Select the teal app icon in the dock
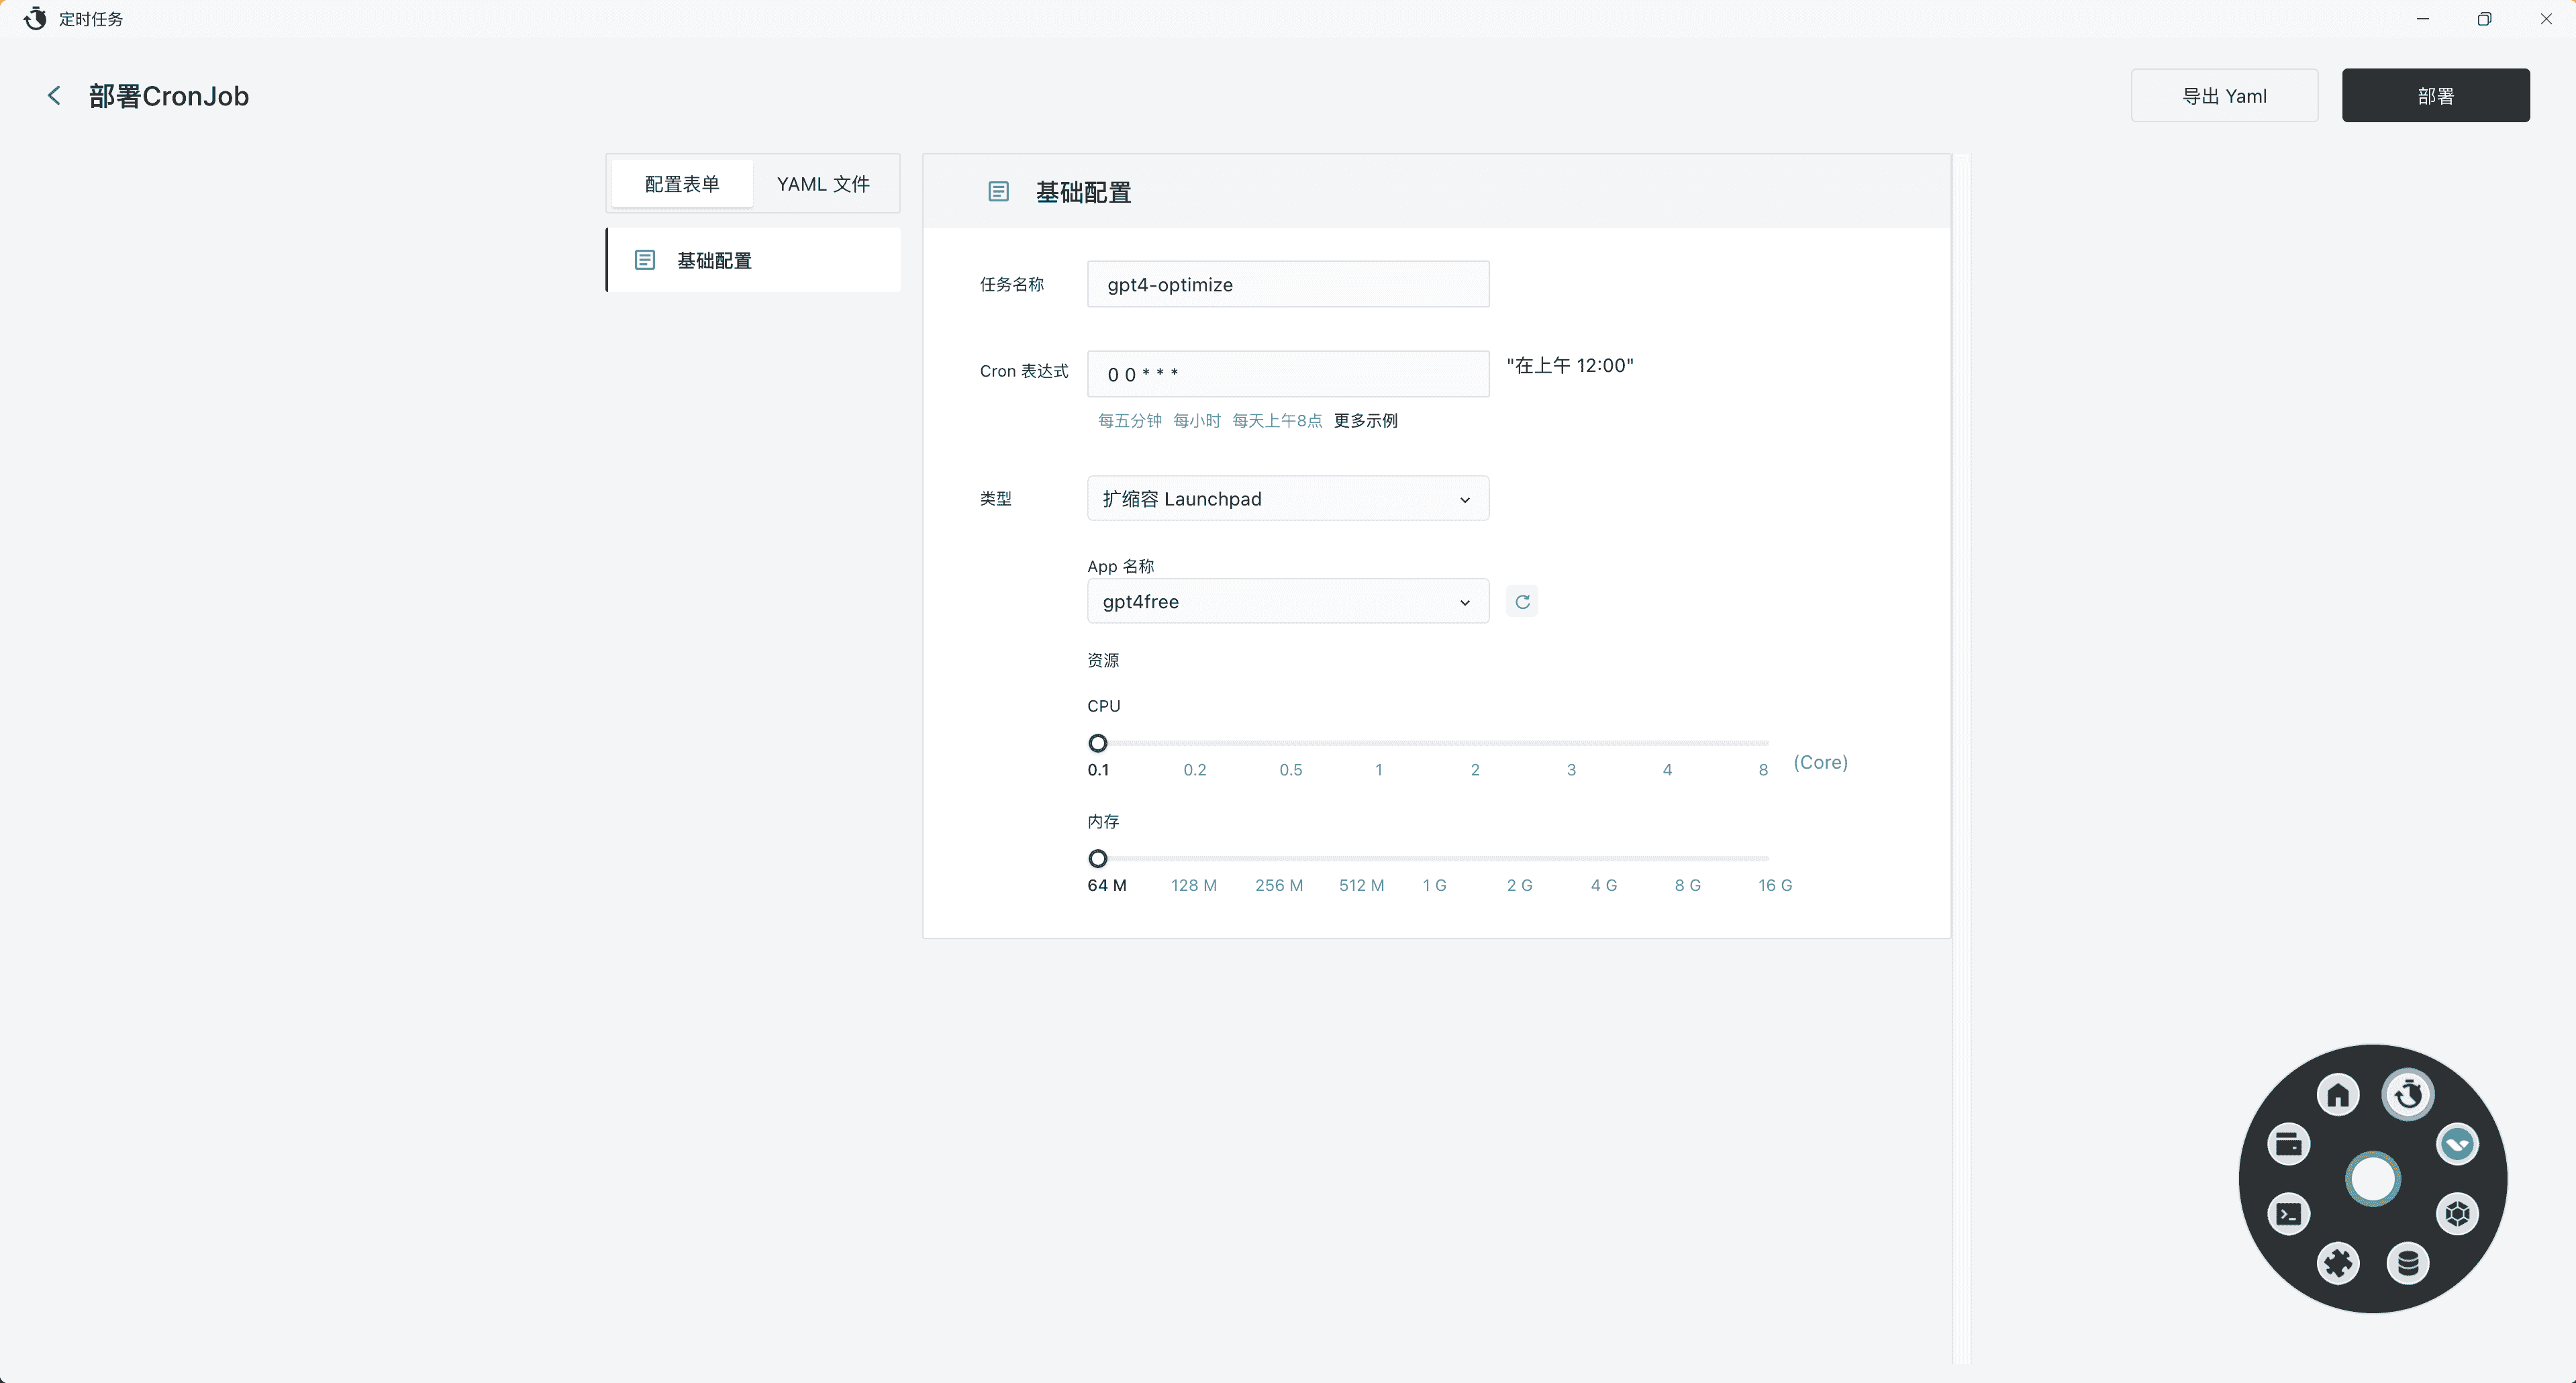 click(x=2458, y=1144)
